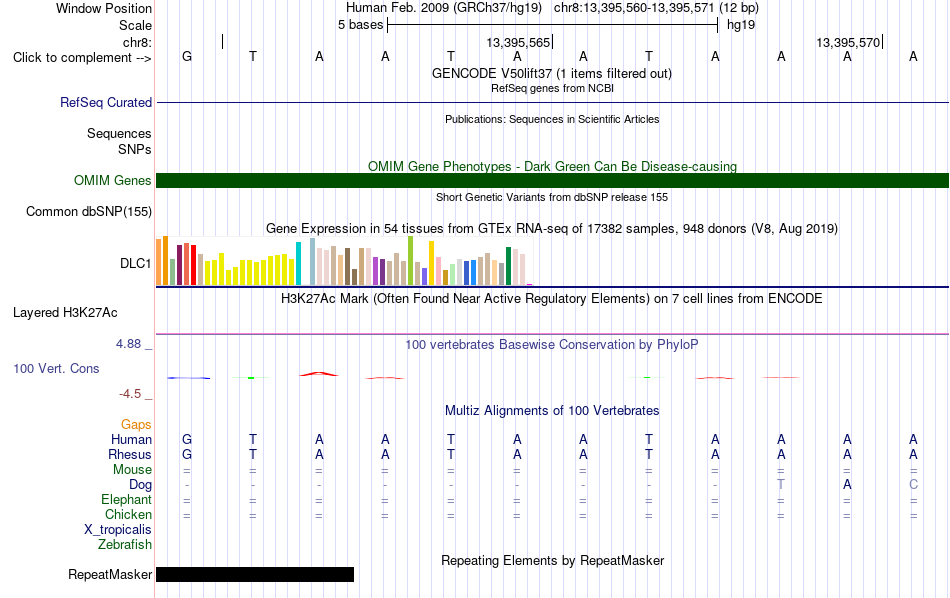Click the 13,395,565 position marker

519,42
